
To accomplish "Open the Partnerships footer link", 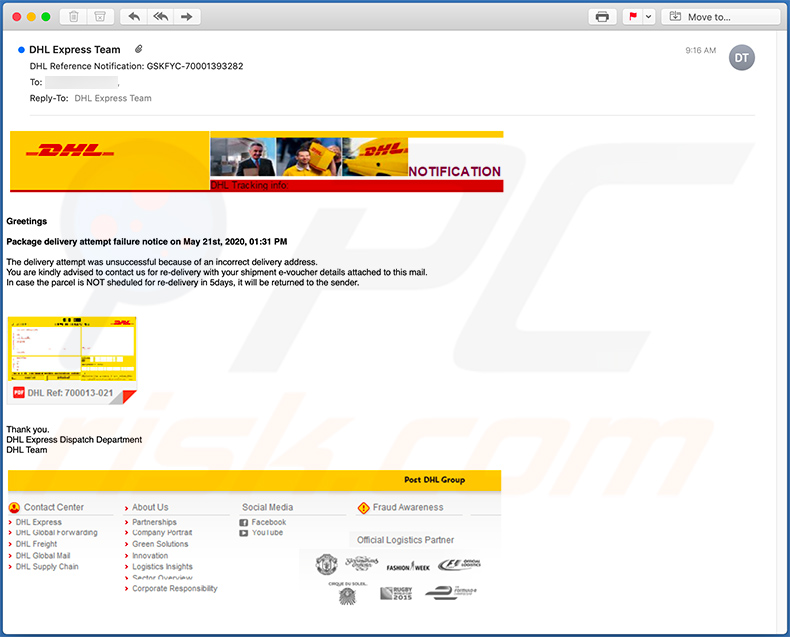I will pos(154,522).
